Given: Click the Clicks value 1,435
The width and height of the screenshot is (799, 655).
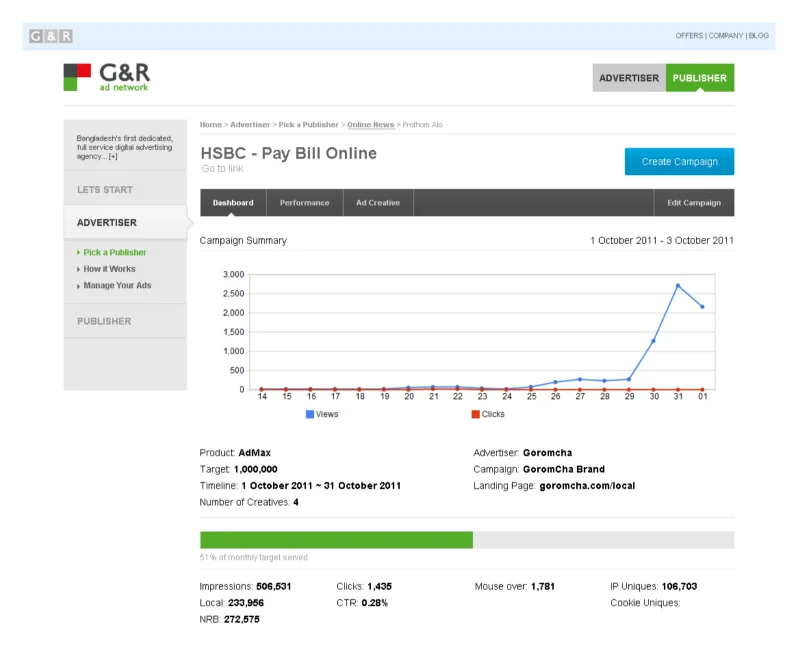Looking at the screenshot, I should coord(380,587).
